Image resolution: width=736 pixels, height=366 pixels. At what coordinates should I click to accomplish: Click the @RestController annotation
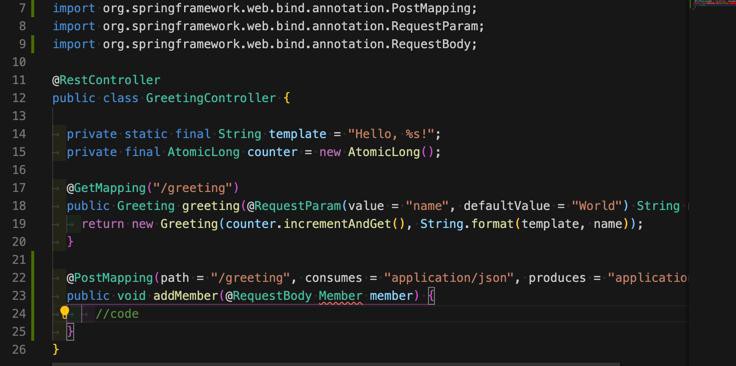[x=106, y=80]
